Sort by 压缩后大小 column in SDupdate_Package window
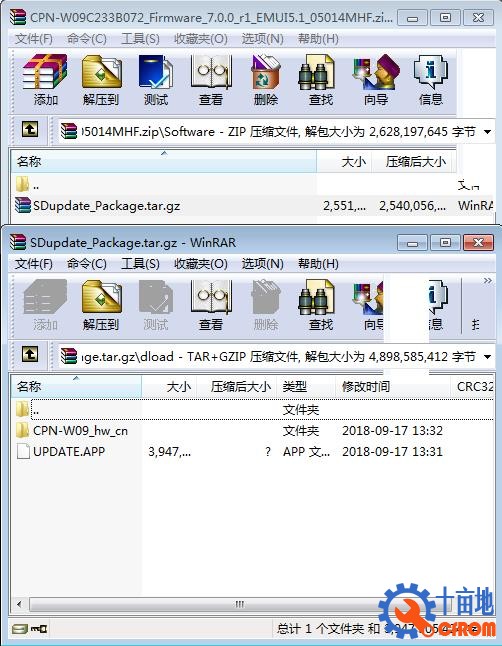This screenshot has width=502, height=646. (x=237, y=386)
